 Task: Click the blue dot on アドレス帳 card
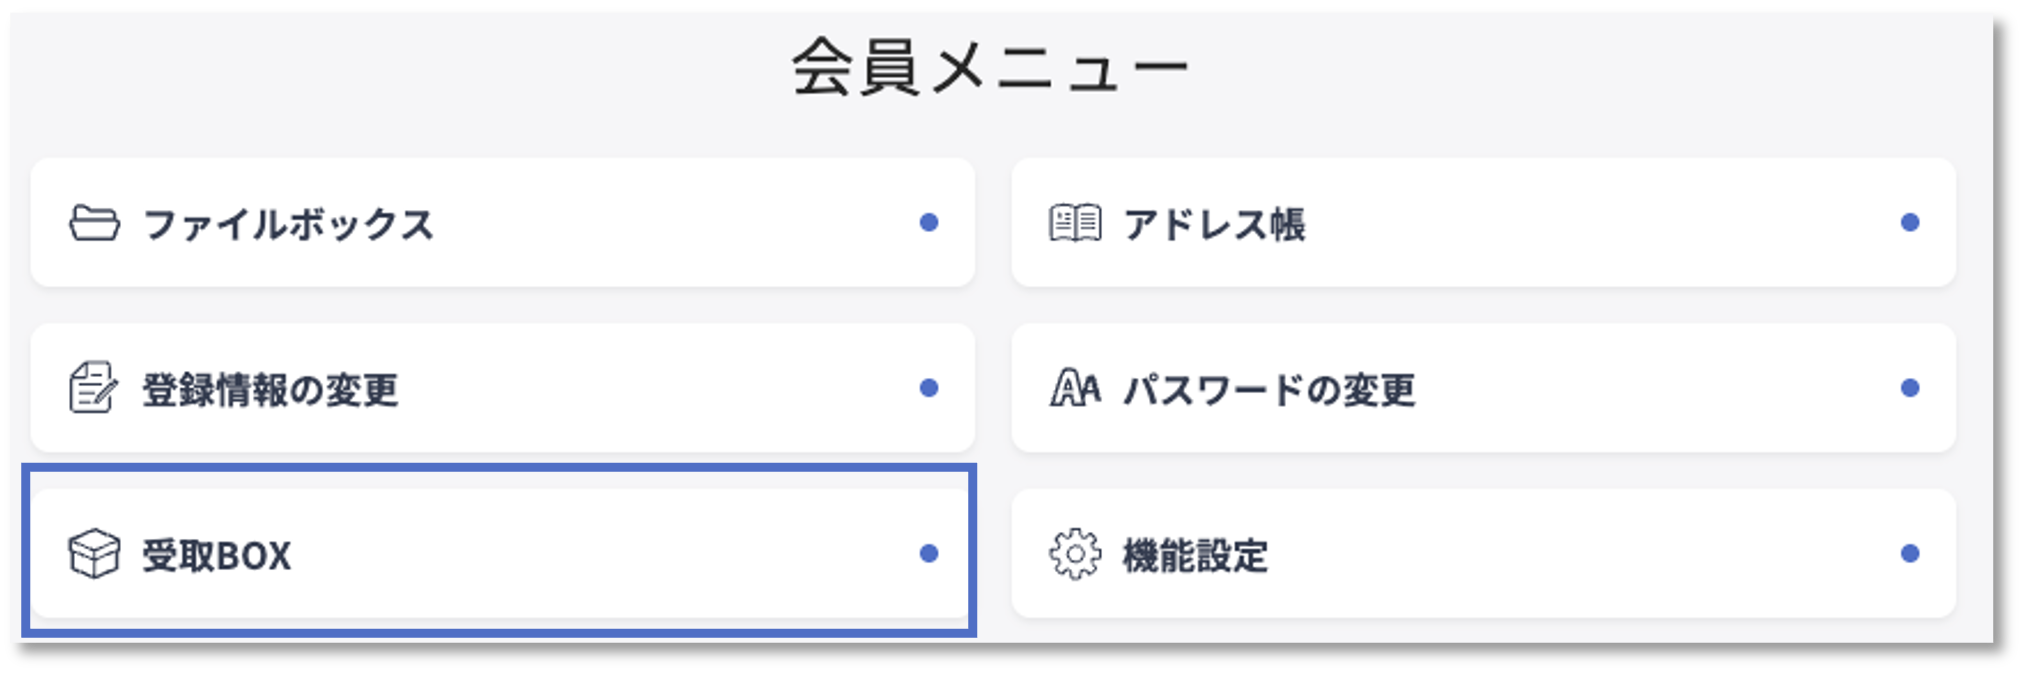pos(1910,222)
